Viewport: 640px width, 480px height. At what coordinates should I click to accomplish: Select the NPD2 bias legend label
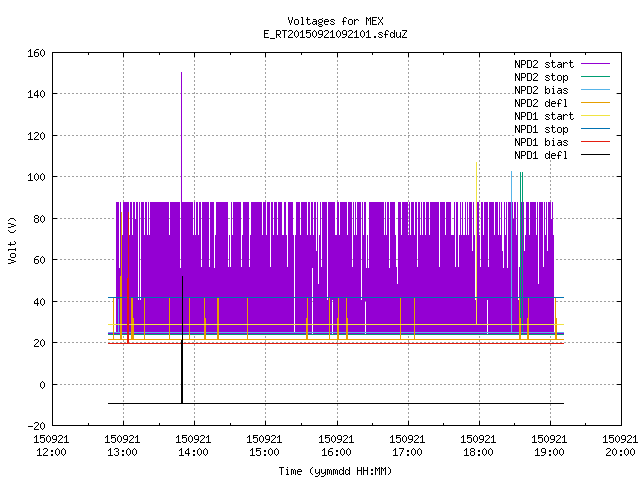point(541,90)
